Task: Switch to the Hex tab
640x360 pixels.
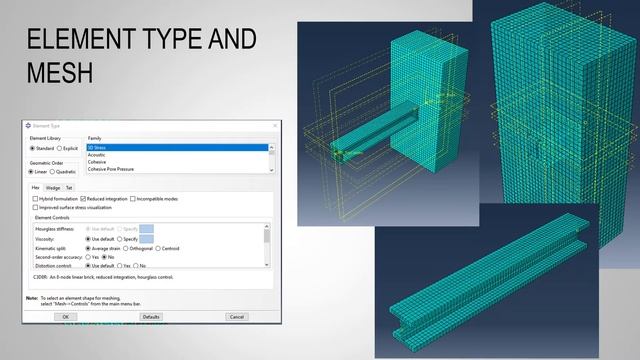Action: pyautogui.click(x=36, y=188)
